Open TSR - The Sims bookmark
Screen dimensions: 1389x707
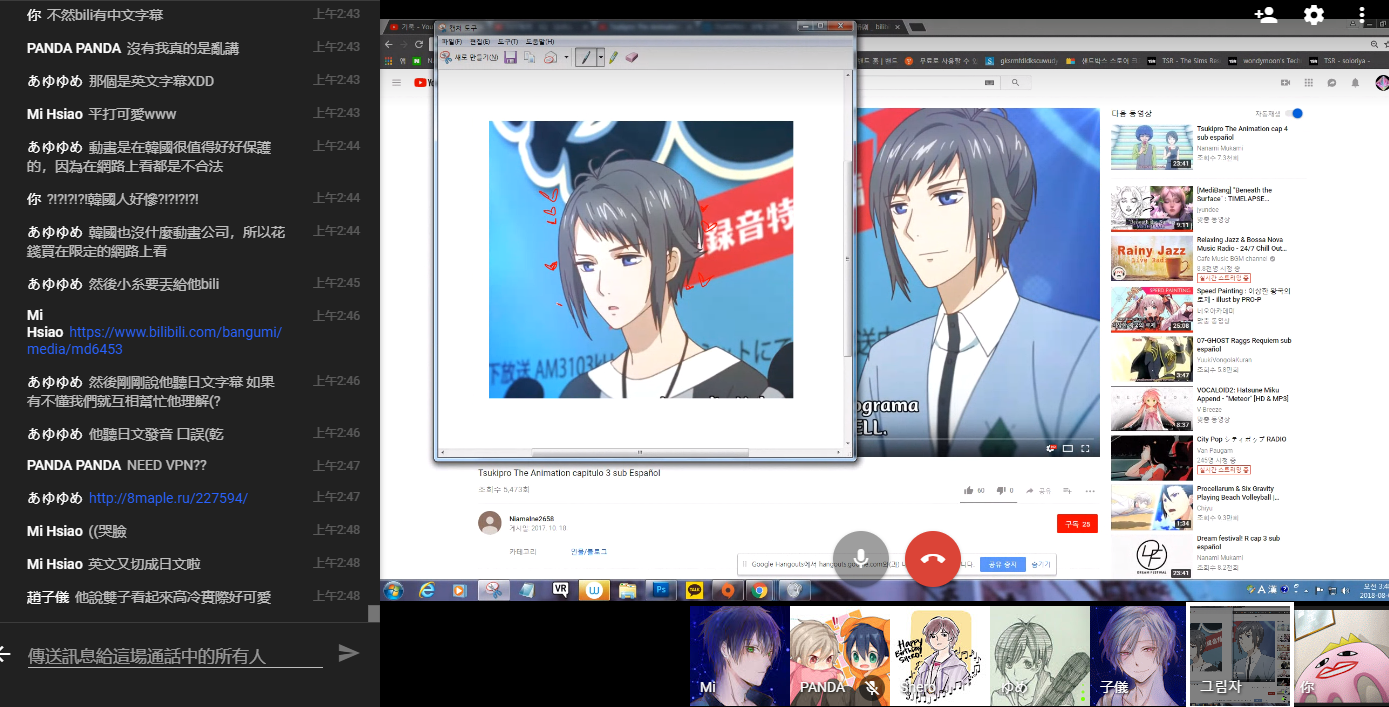(x=1183, y=60)
